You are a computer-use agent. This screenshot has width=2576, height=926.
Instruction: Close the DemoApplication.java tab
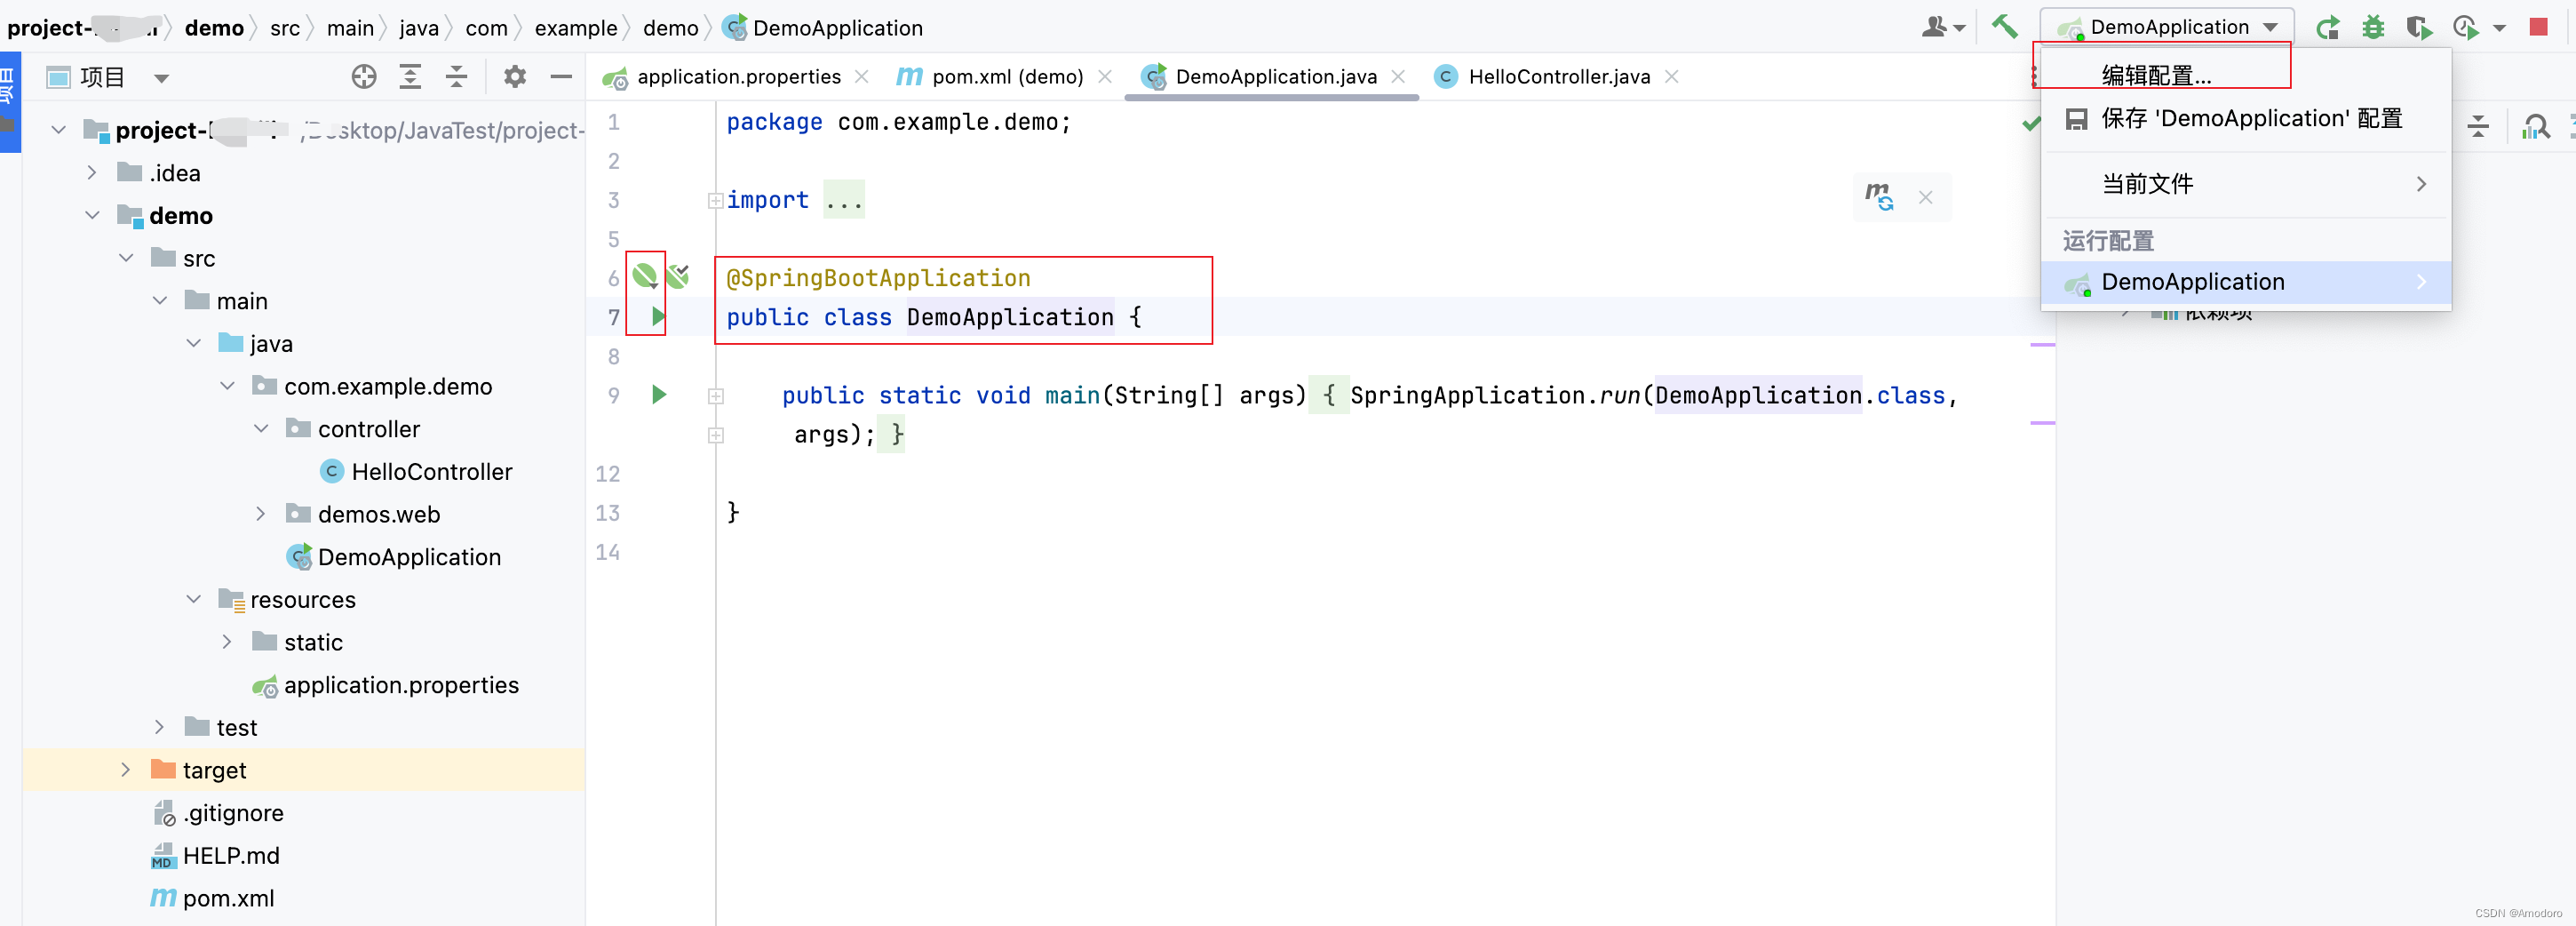[1398, 77]
